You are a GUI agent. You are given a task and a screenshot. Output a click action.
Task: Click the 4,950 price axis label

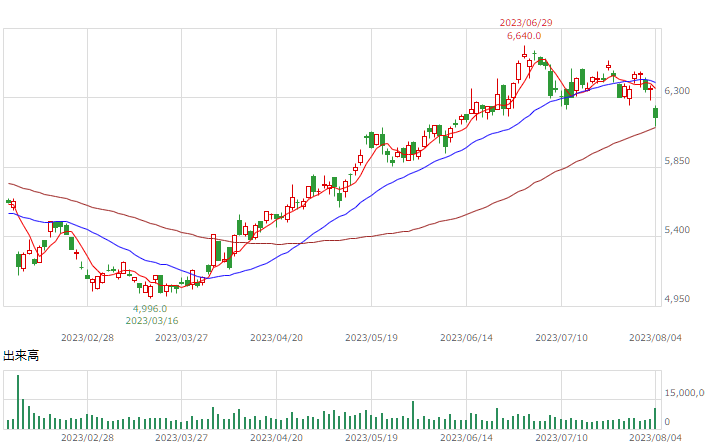coord(677,299)
